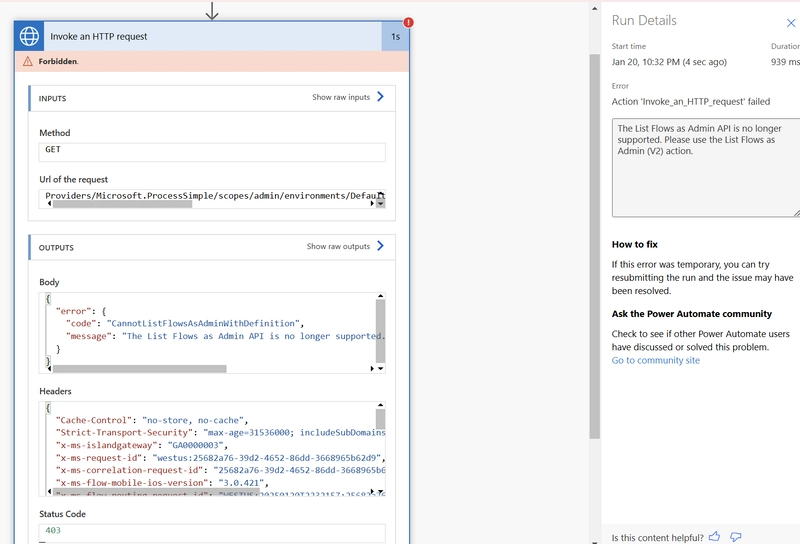Screen dimensions: 800x544
Task: Click the Body horizontal scrollbar
Action: [x=139, y=368]
